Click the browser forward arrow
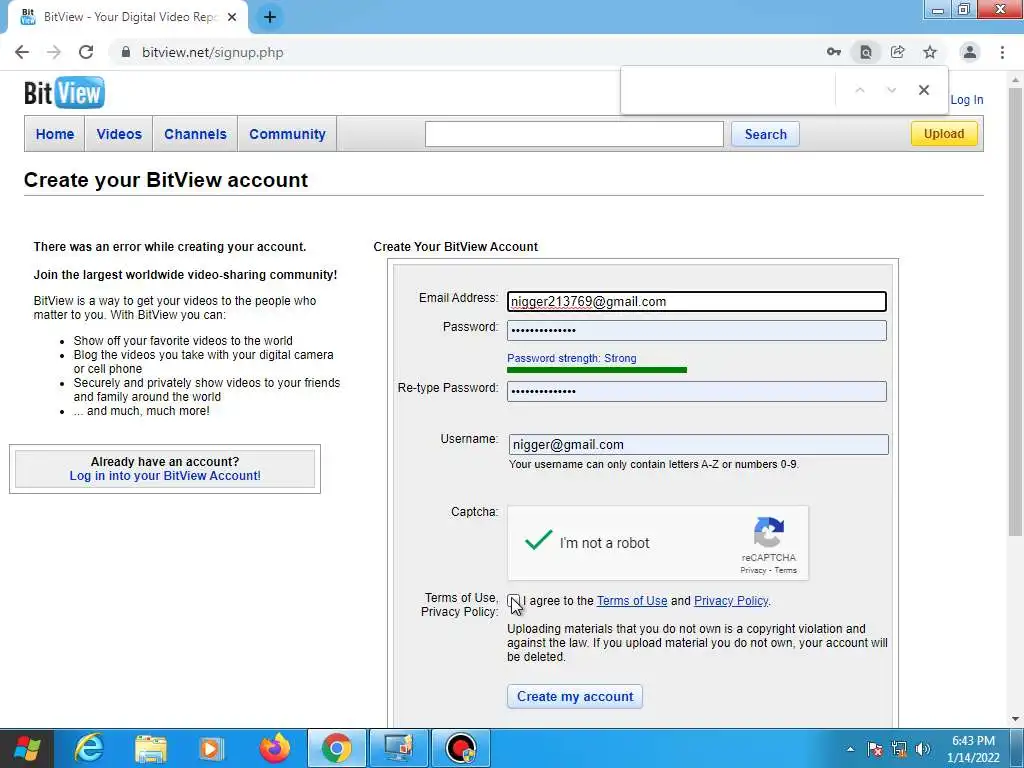The width and height of the screenshot is (1024, 768). pyautogui.click(x=54, y=52)
